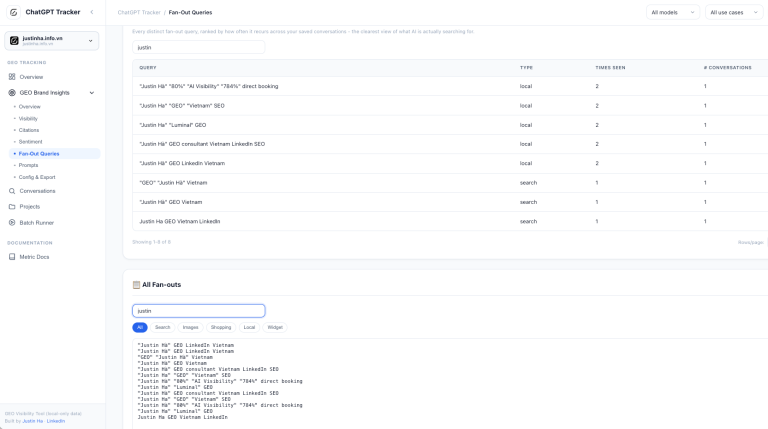Screen dimensions: 768x429
Task: Click the Projects folder icon
Action: [12, 207]
